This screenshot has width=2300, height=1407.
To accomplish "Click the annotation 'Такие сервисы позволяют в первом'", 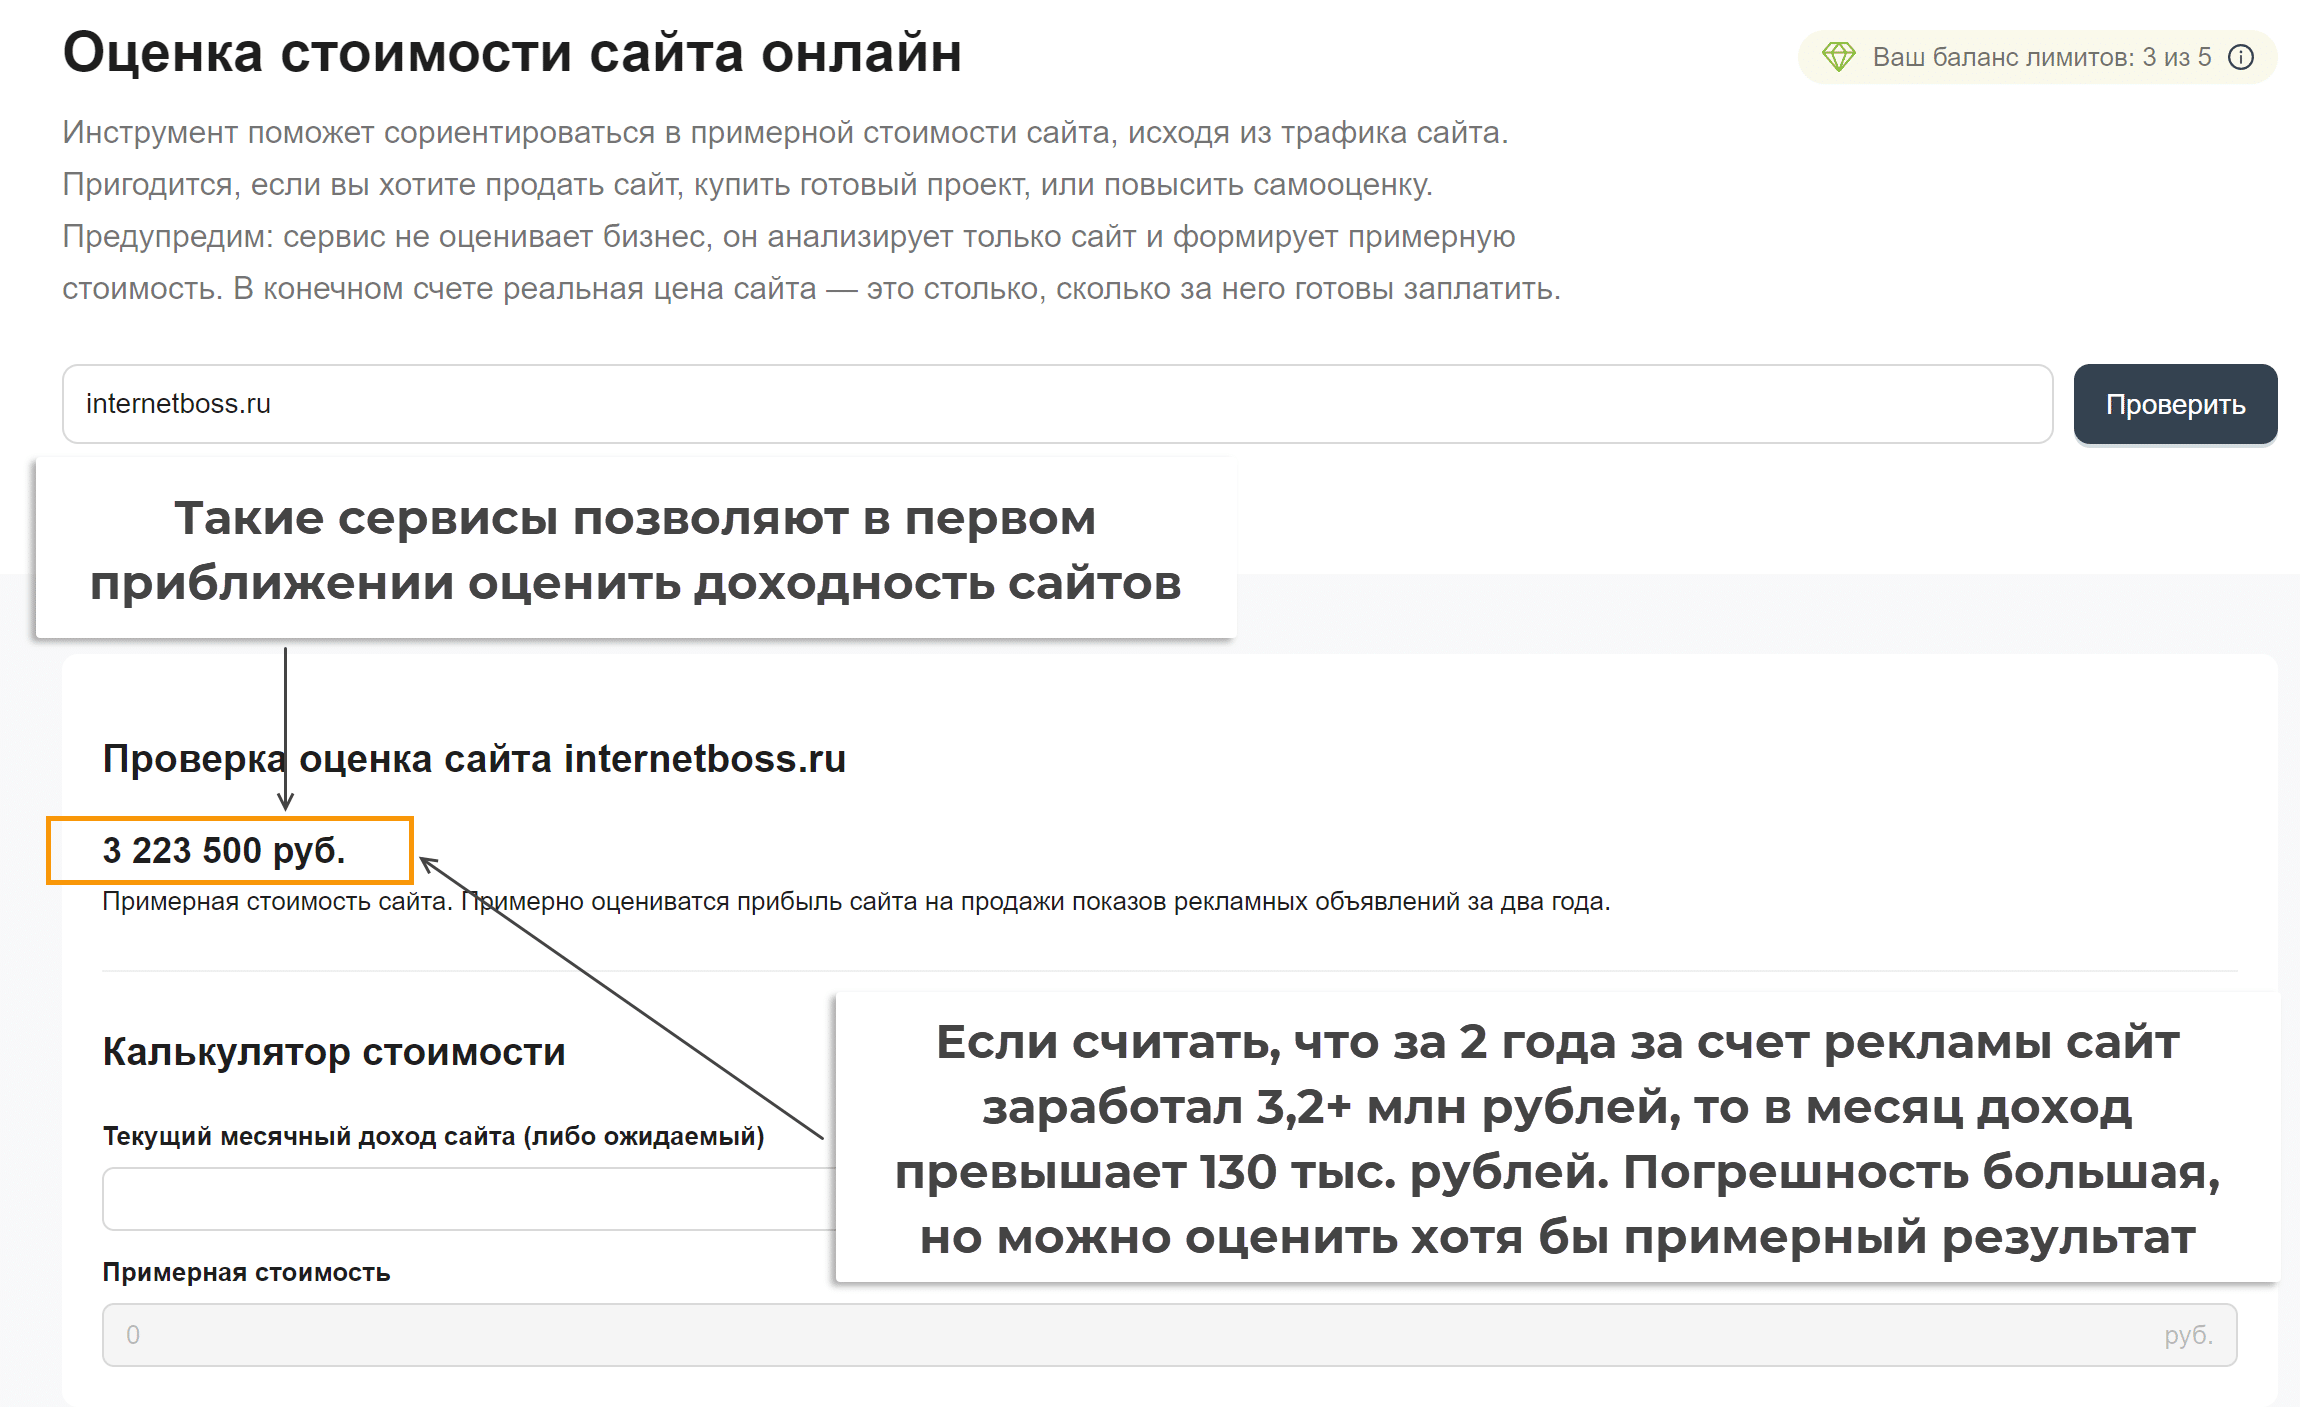I will pos(635,519).
